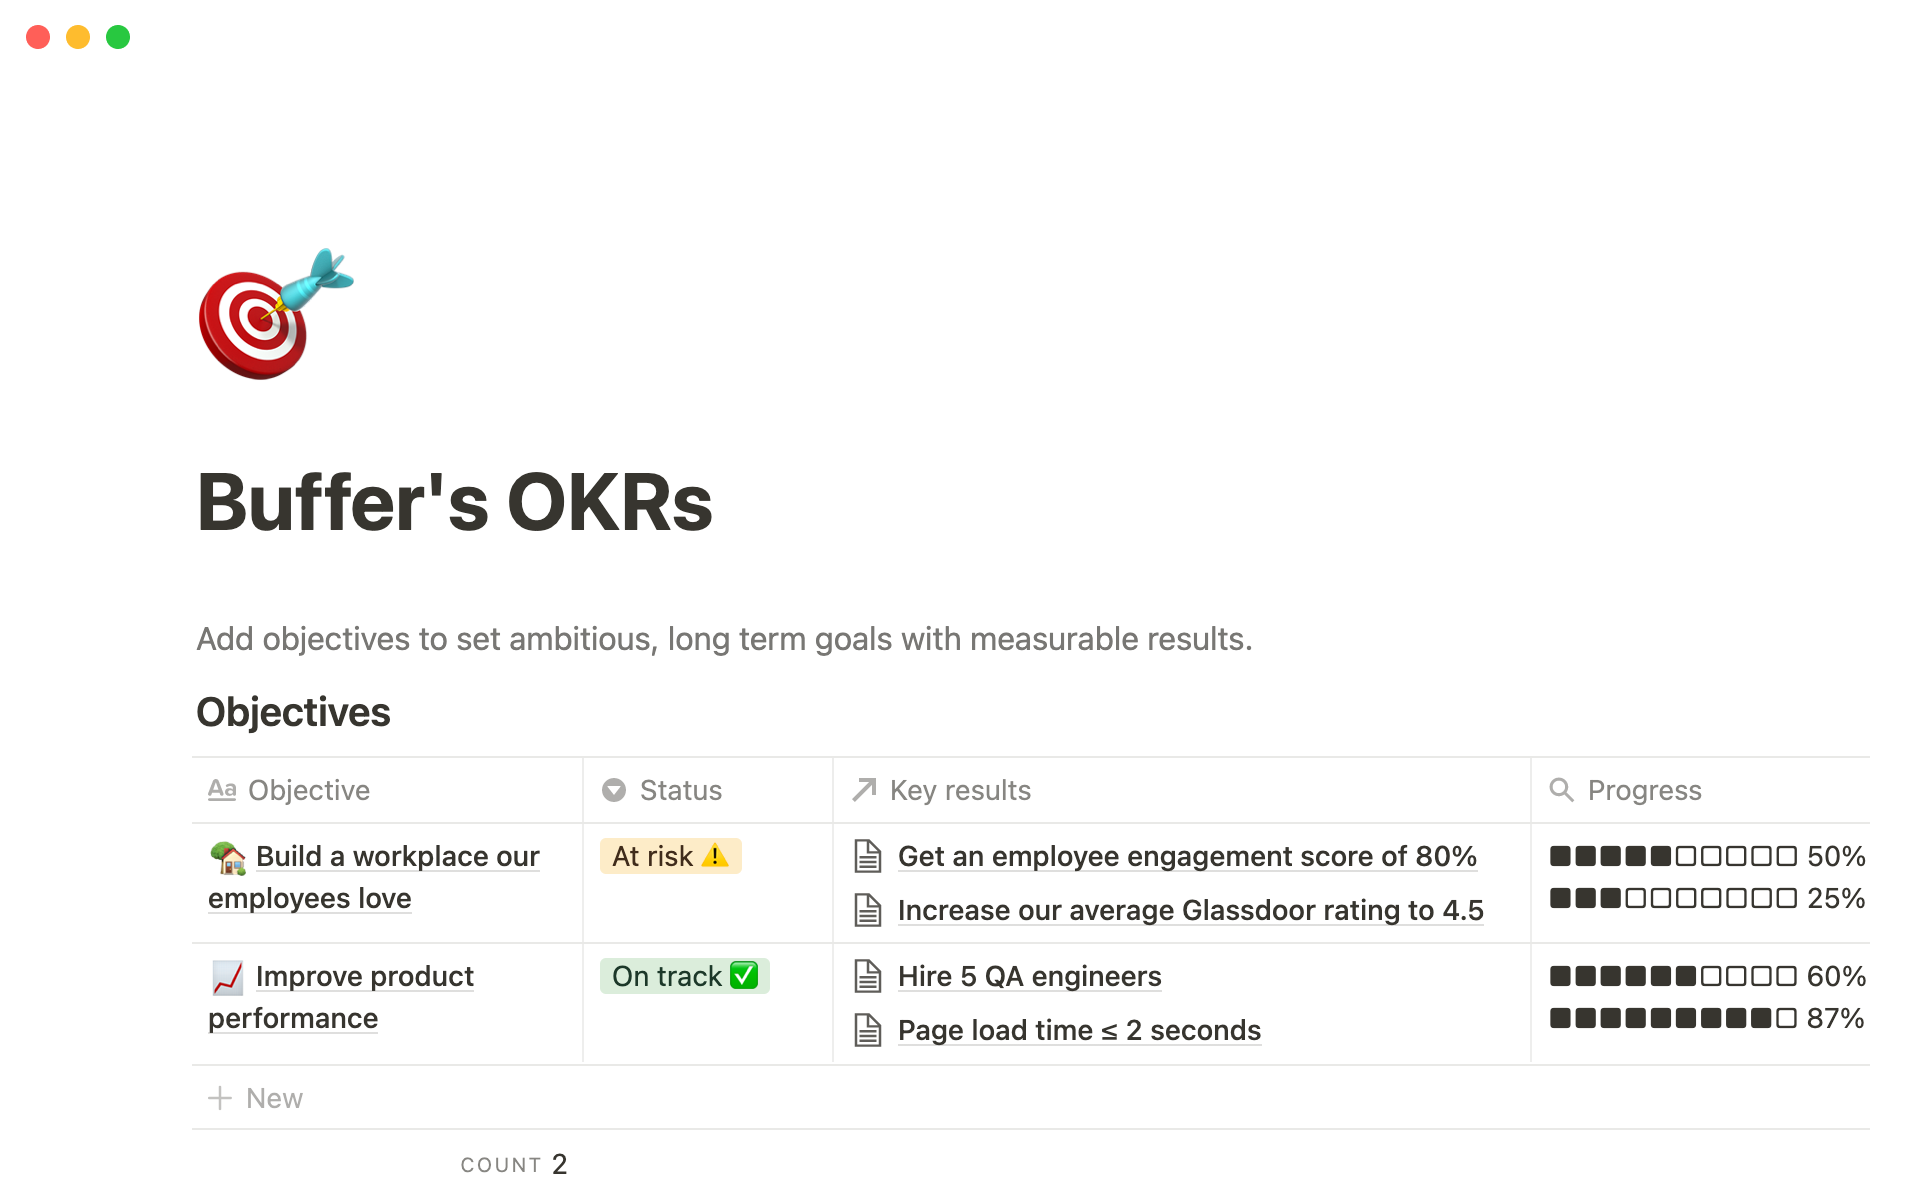Viewport: 1920px width, 1200px height.
Task: Click the Objective column header icon
Action: point(223,789)
